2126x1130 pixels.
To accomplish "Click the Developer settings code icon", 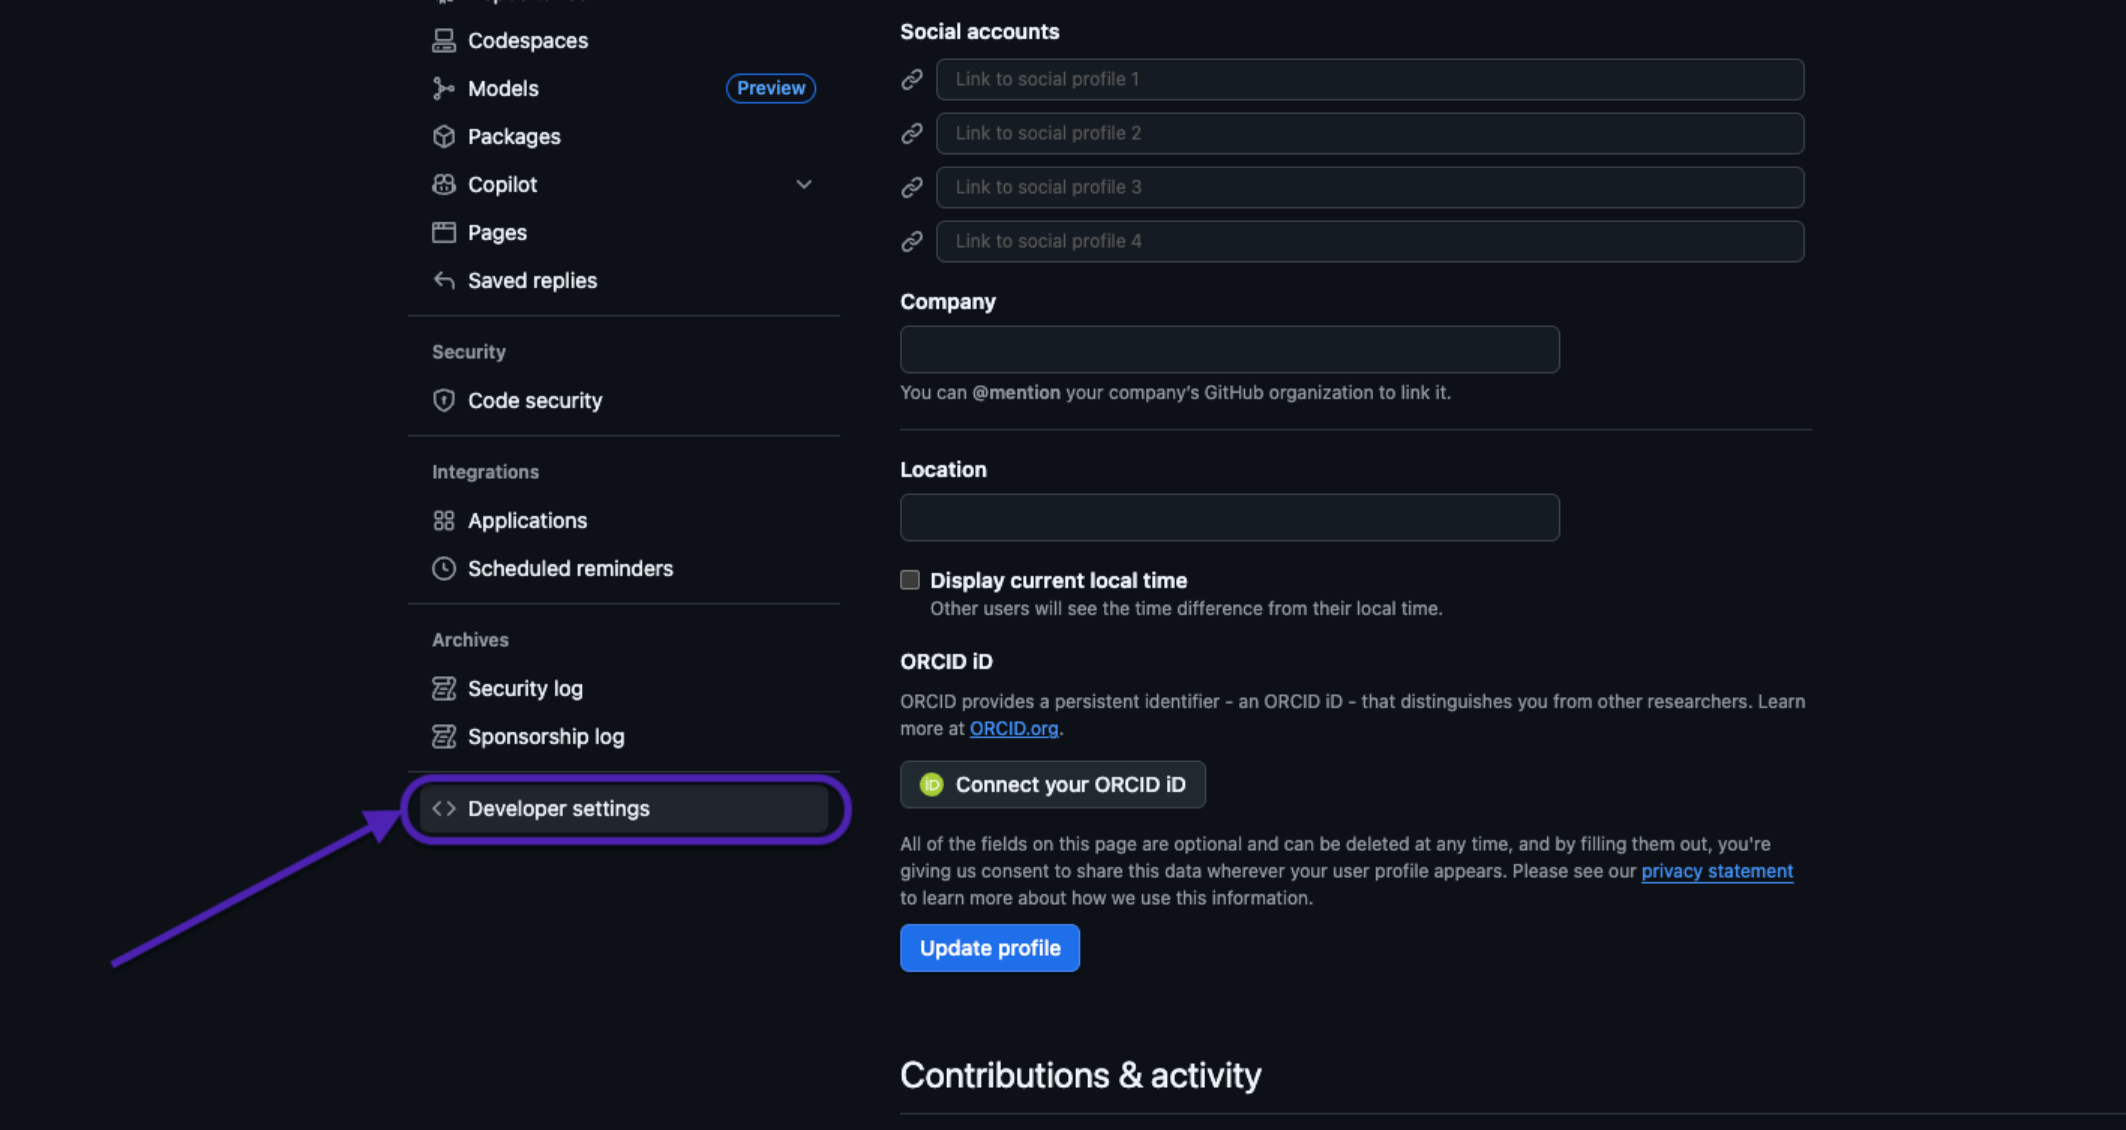I will click(x=443, y=808).
